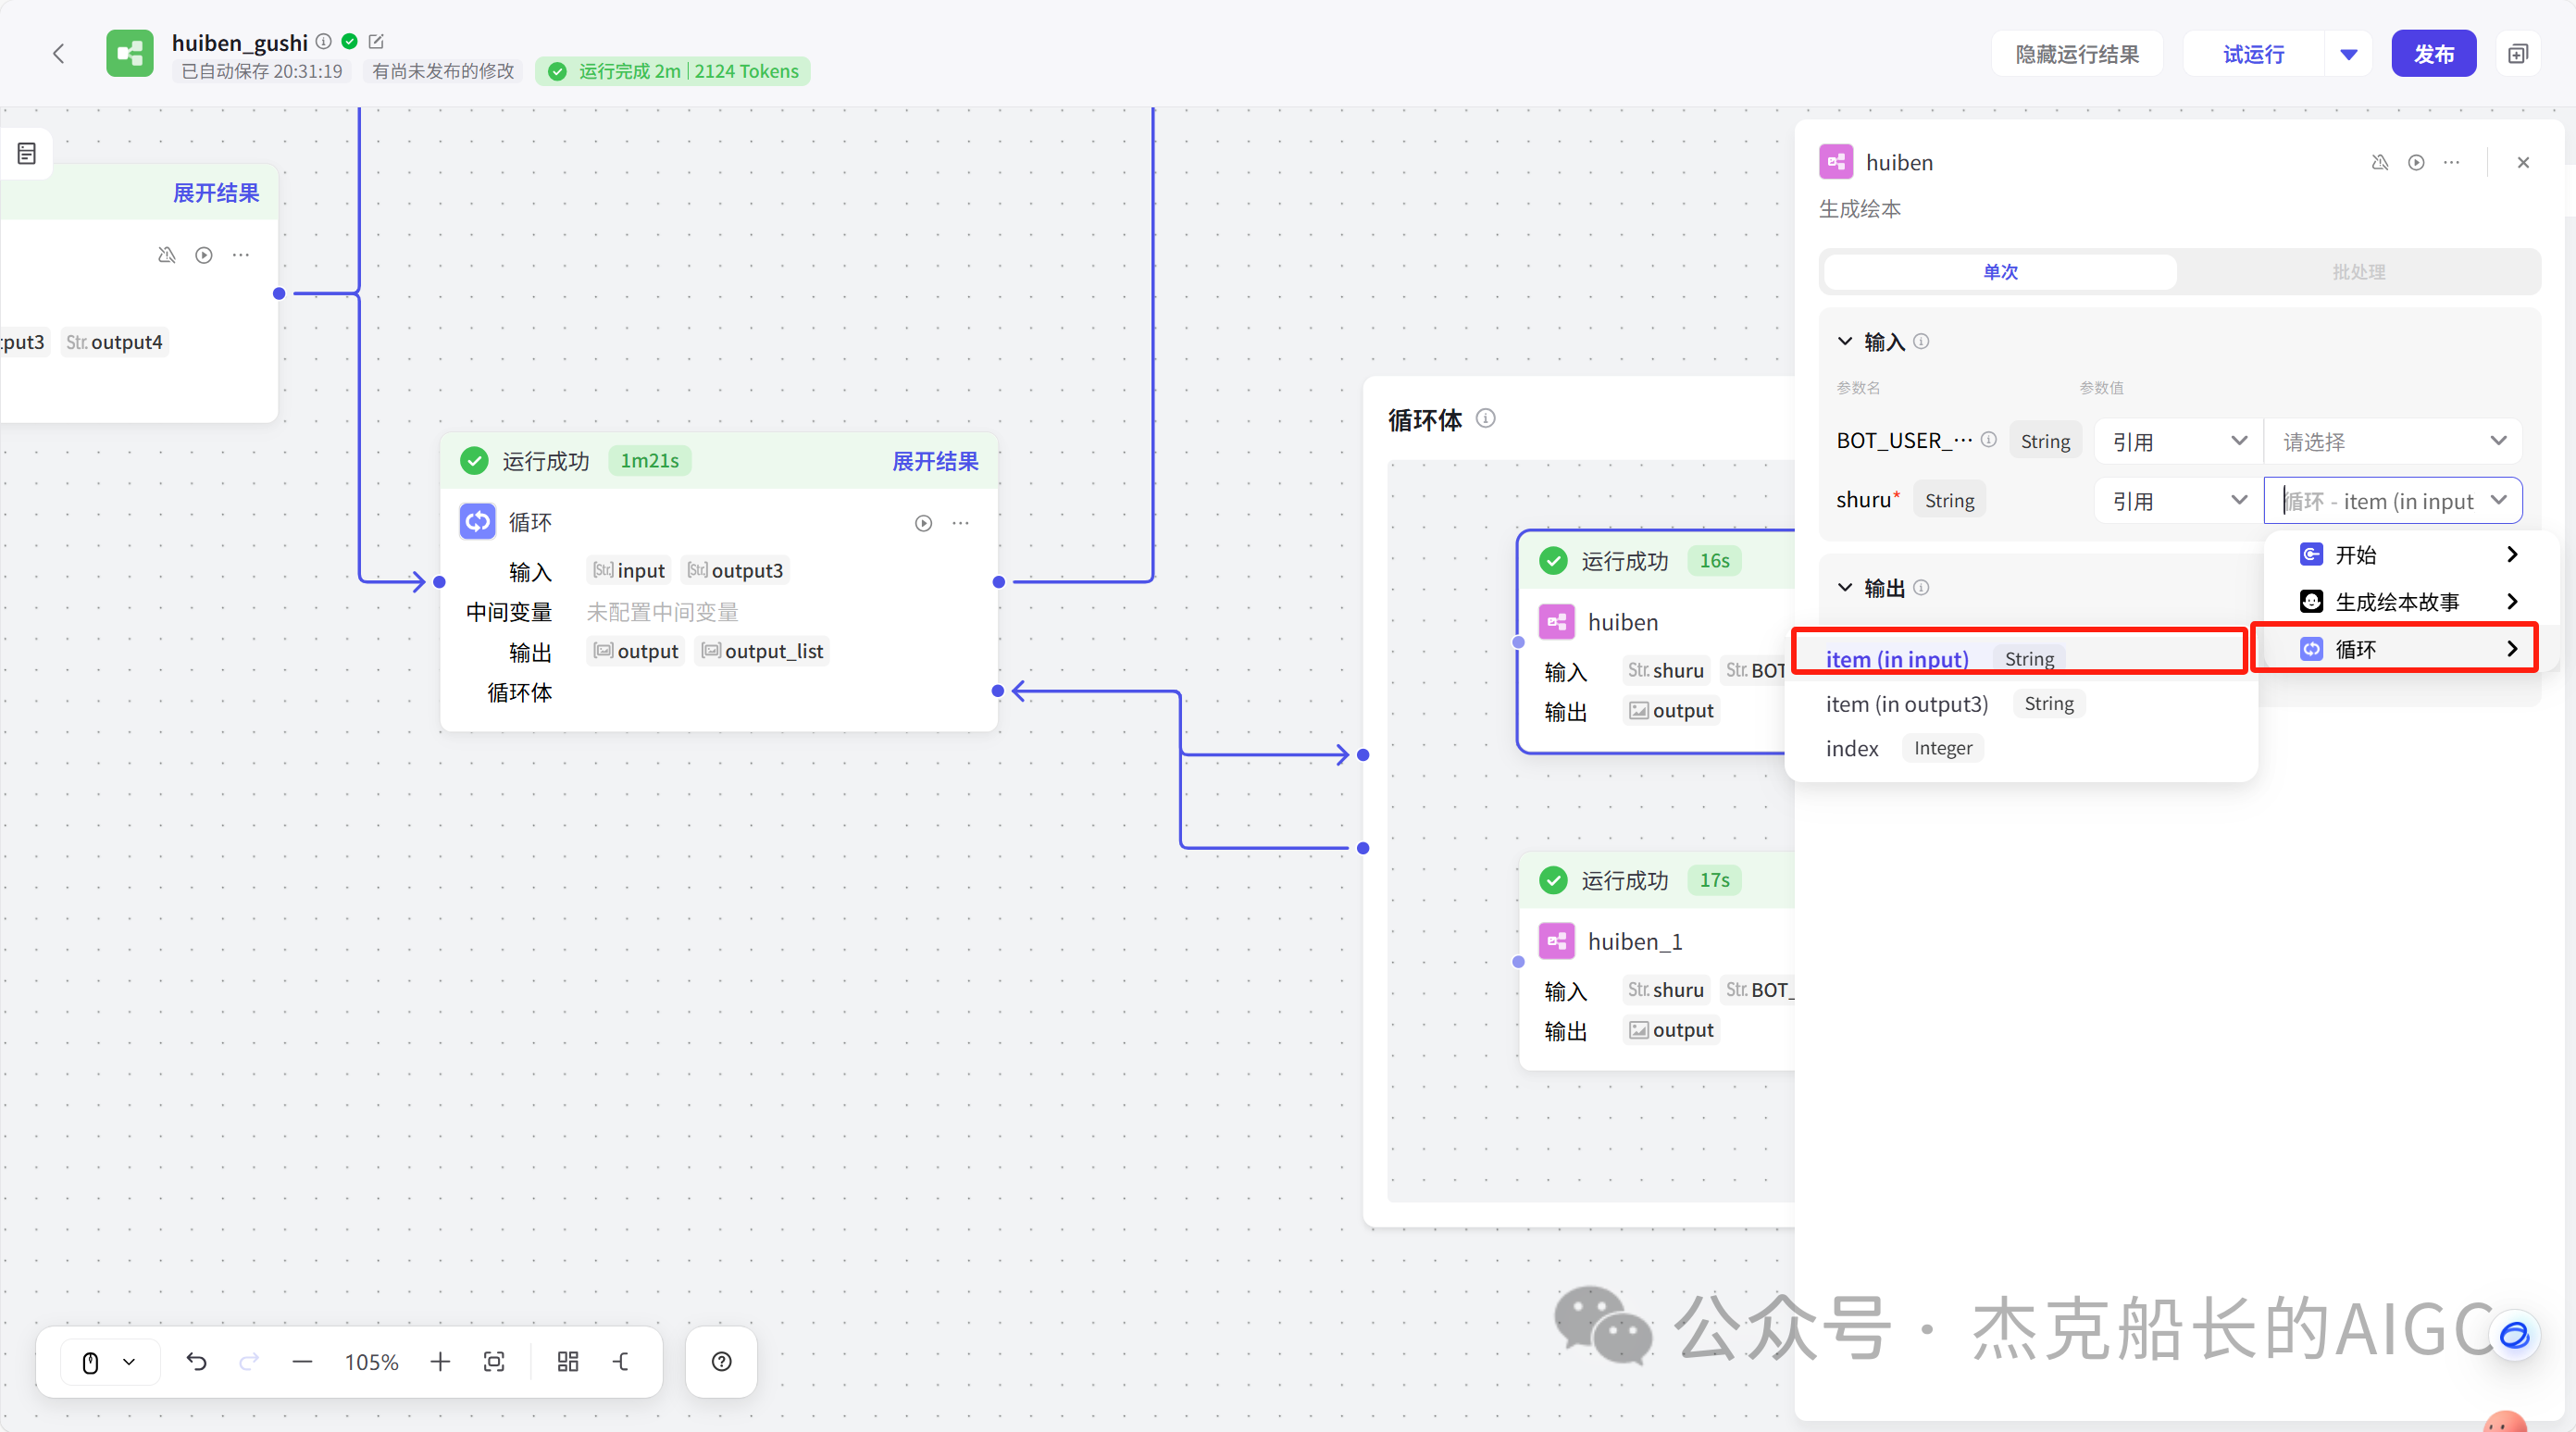2576x1432 pixels.
Task: Toggle 隐藏运行结果 button
Action: click(x=2077, y=54)
